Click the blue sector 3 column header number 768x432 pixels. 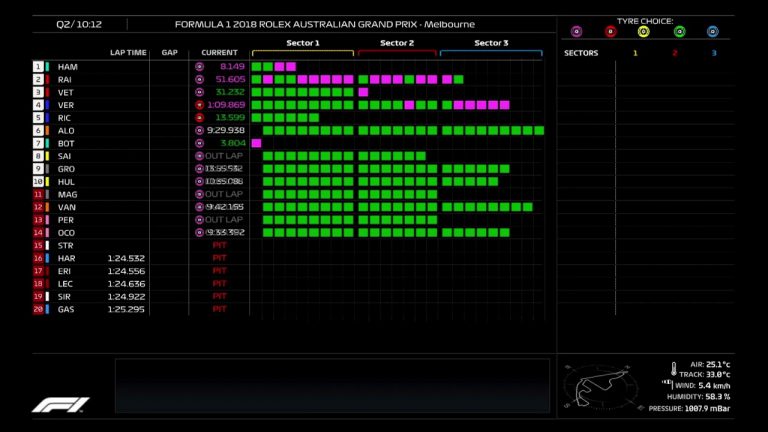point(714,53)
